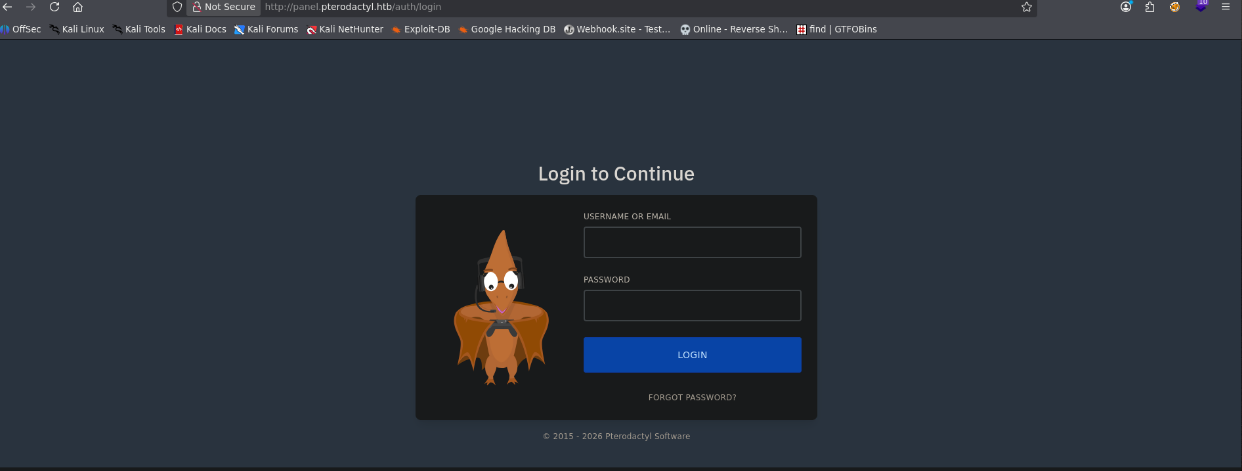Open the hamburger application menu
Viewport: 1242px width, 471px height.
pos(1225,7)
